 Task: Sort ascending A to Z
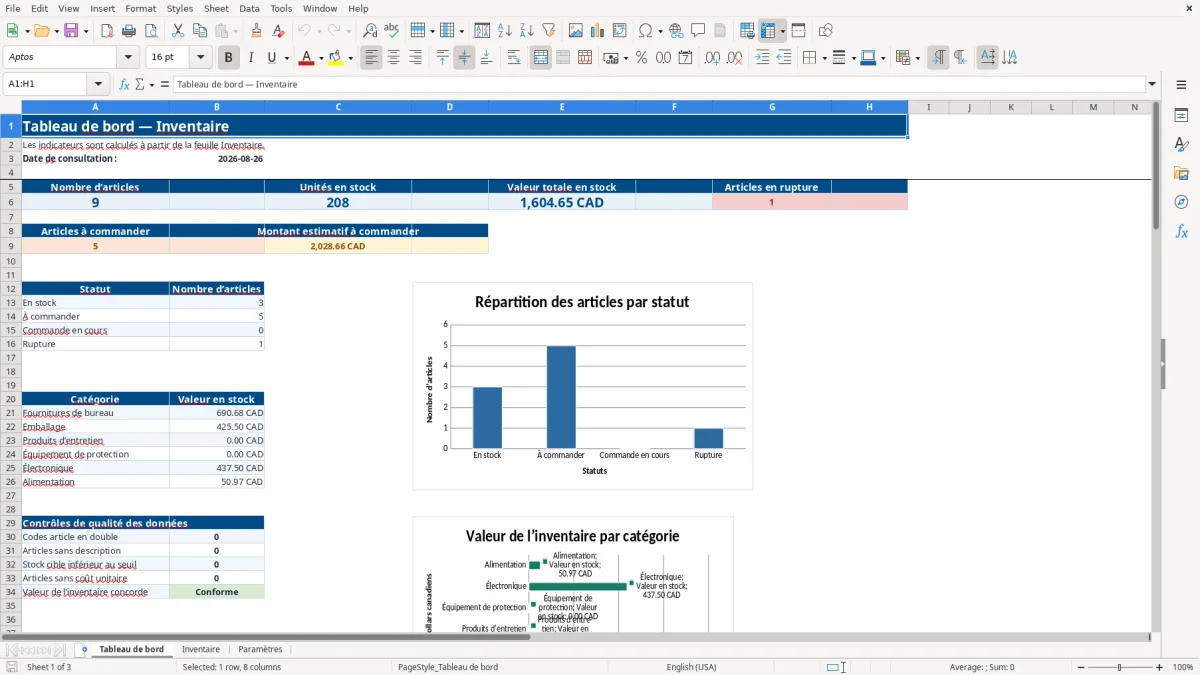(x=505, y=31)
